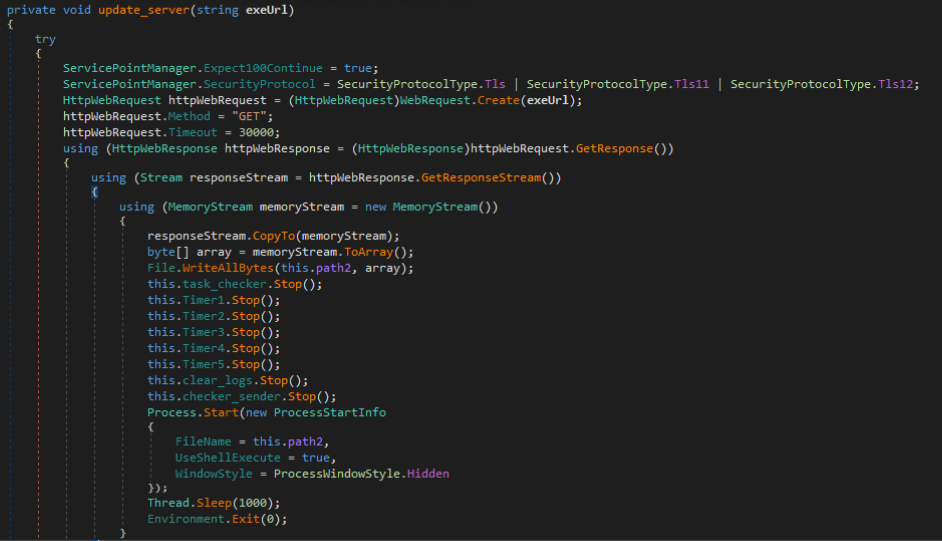Select the WindowStyle property

tap(214, 474)
